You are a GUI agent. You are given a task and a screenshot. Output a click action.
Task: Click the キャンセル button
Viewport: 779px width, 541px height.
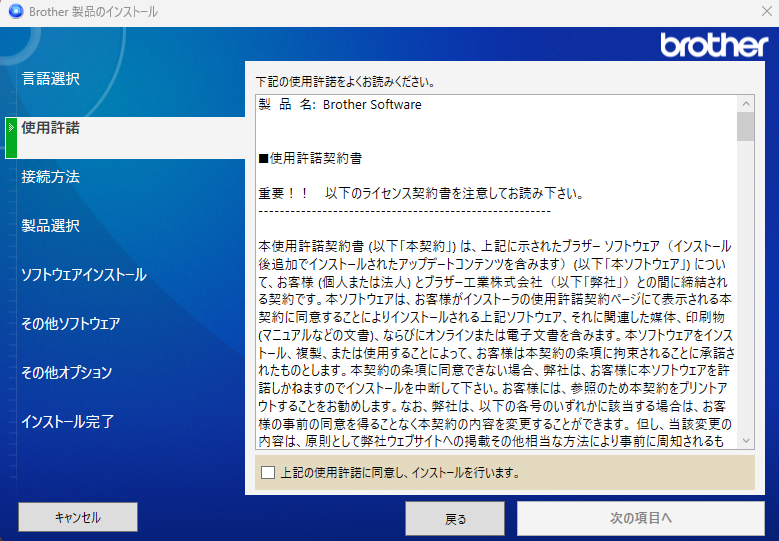click(x=78, y=517)
